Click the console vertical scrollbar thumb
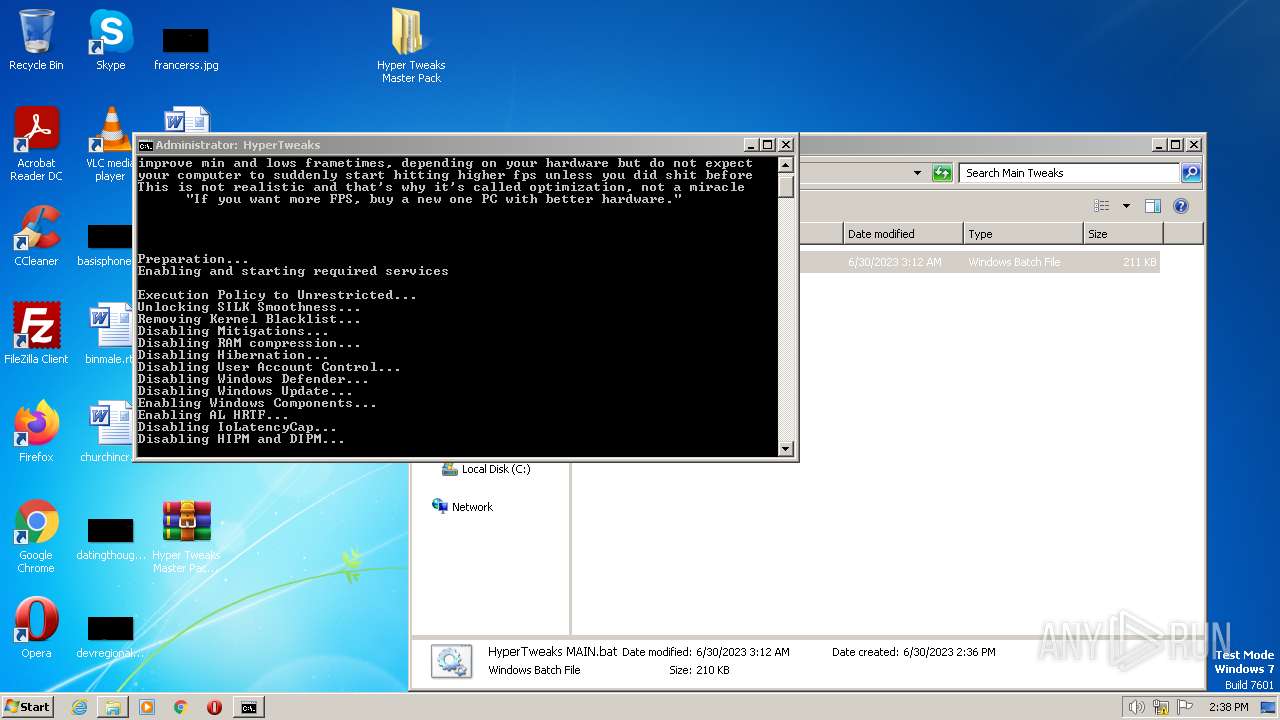Viewport: 1280px width, 720px height. point(786,186)
